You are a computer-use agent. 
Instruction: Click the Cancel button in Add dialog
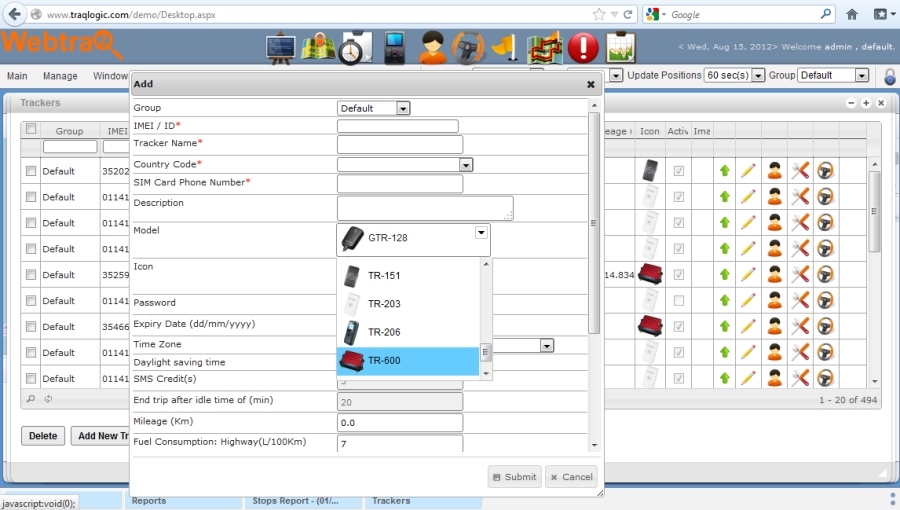click(571, 477)
